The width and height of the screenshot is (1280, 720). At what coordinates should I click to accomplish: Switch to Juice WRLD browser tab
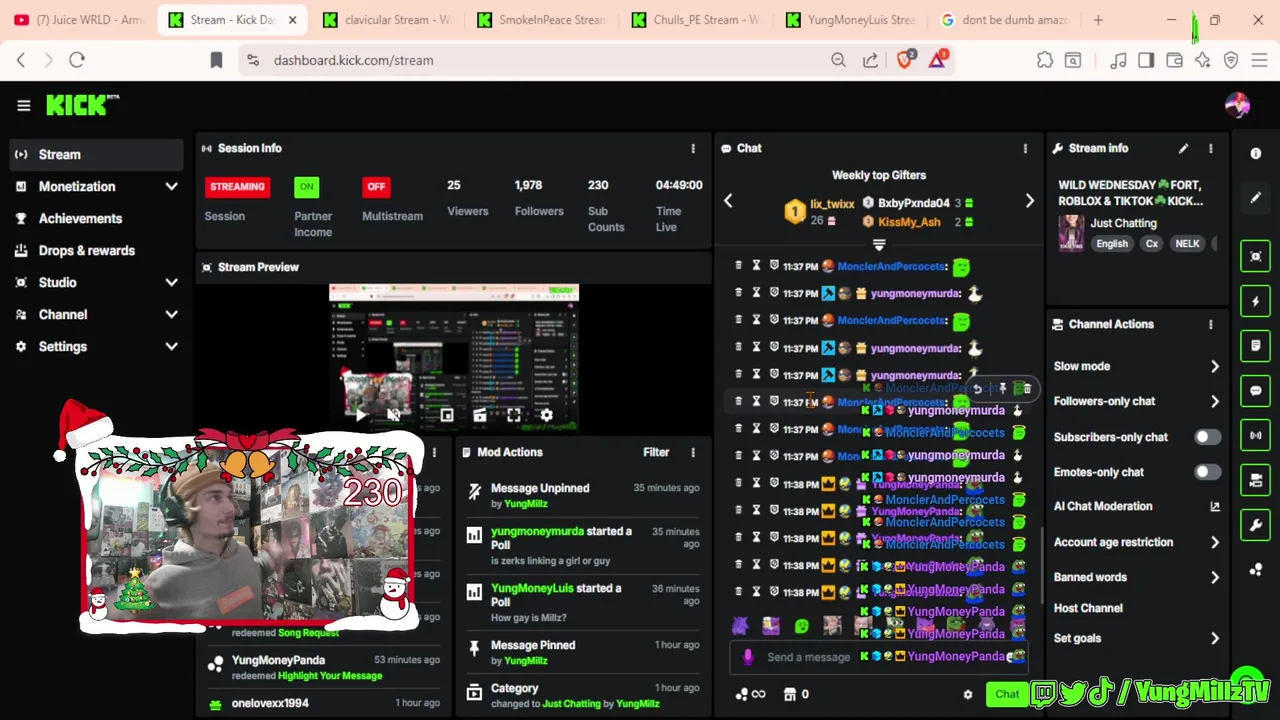pos(78,20)
